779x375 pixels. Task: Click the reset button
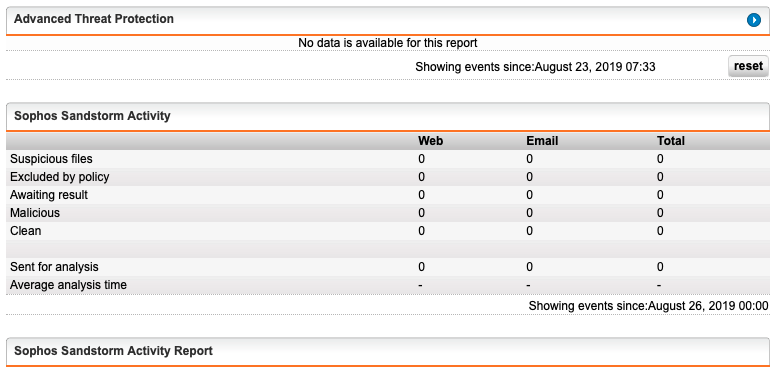[x=748, y=67]
